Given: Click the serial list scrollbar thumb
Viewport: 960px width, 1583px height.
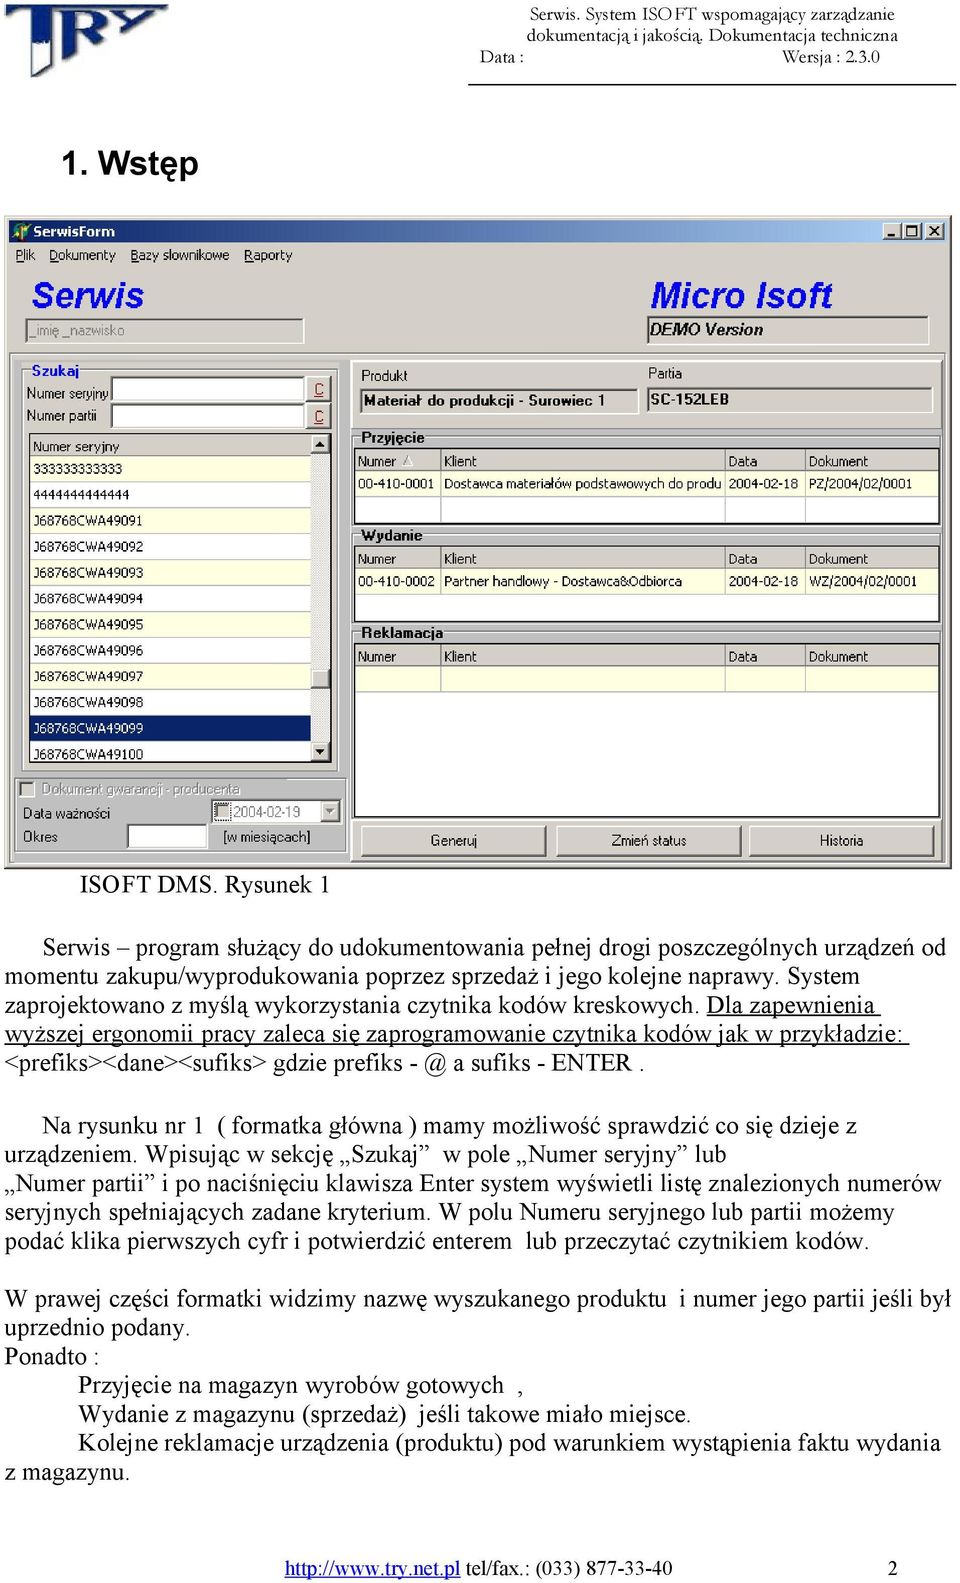Looking at the screenshot, I should 321,678.
